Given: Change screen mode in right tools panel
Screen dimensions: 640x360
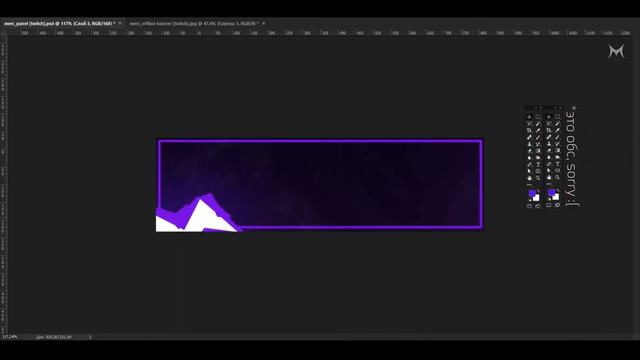Looking at the screenshot, I should pos(558,205).
